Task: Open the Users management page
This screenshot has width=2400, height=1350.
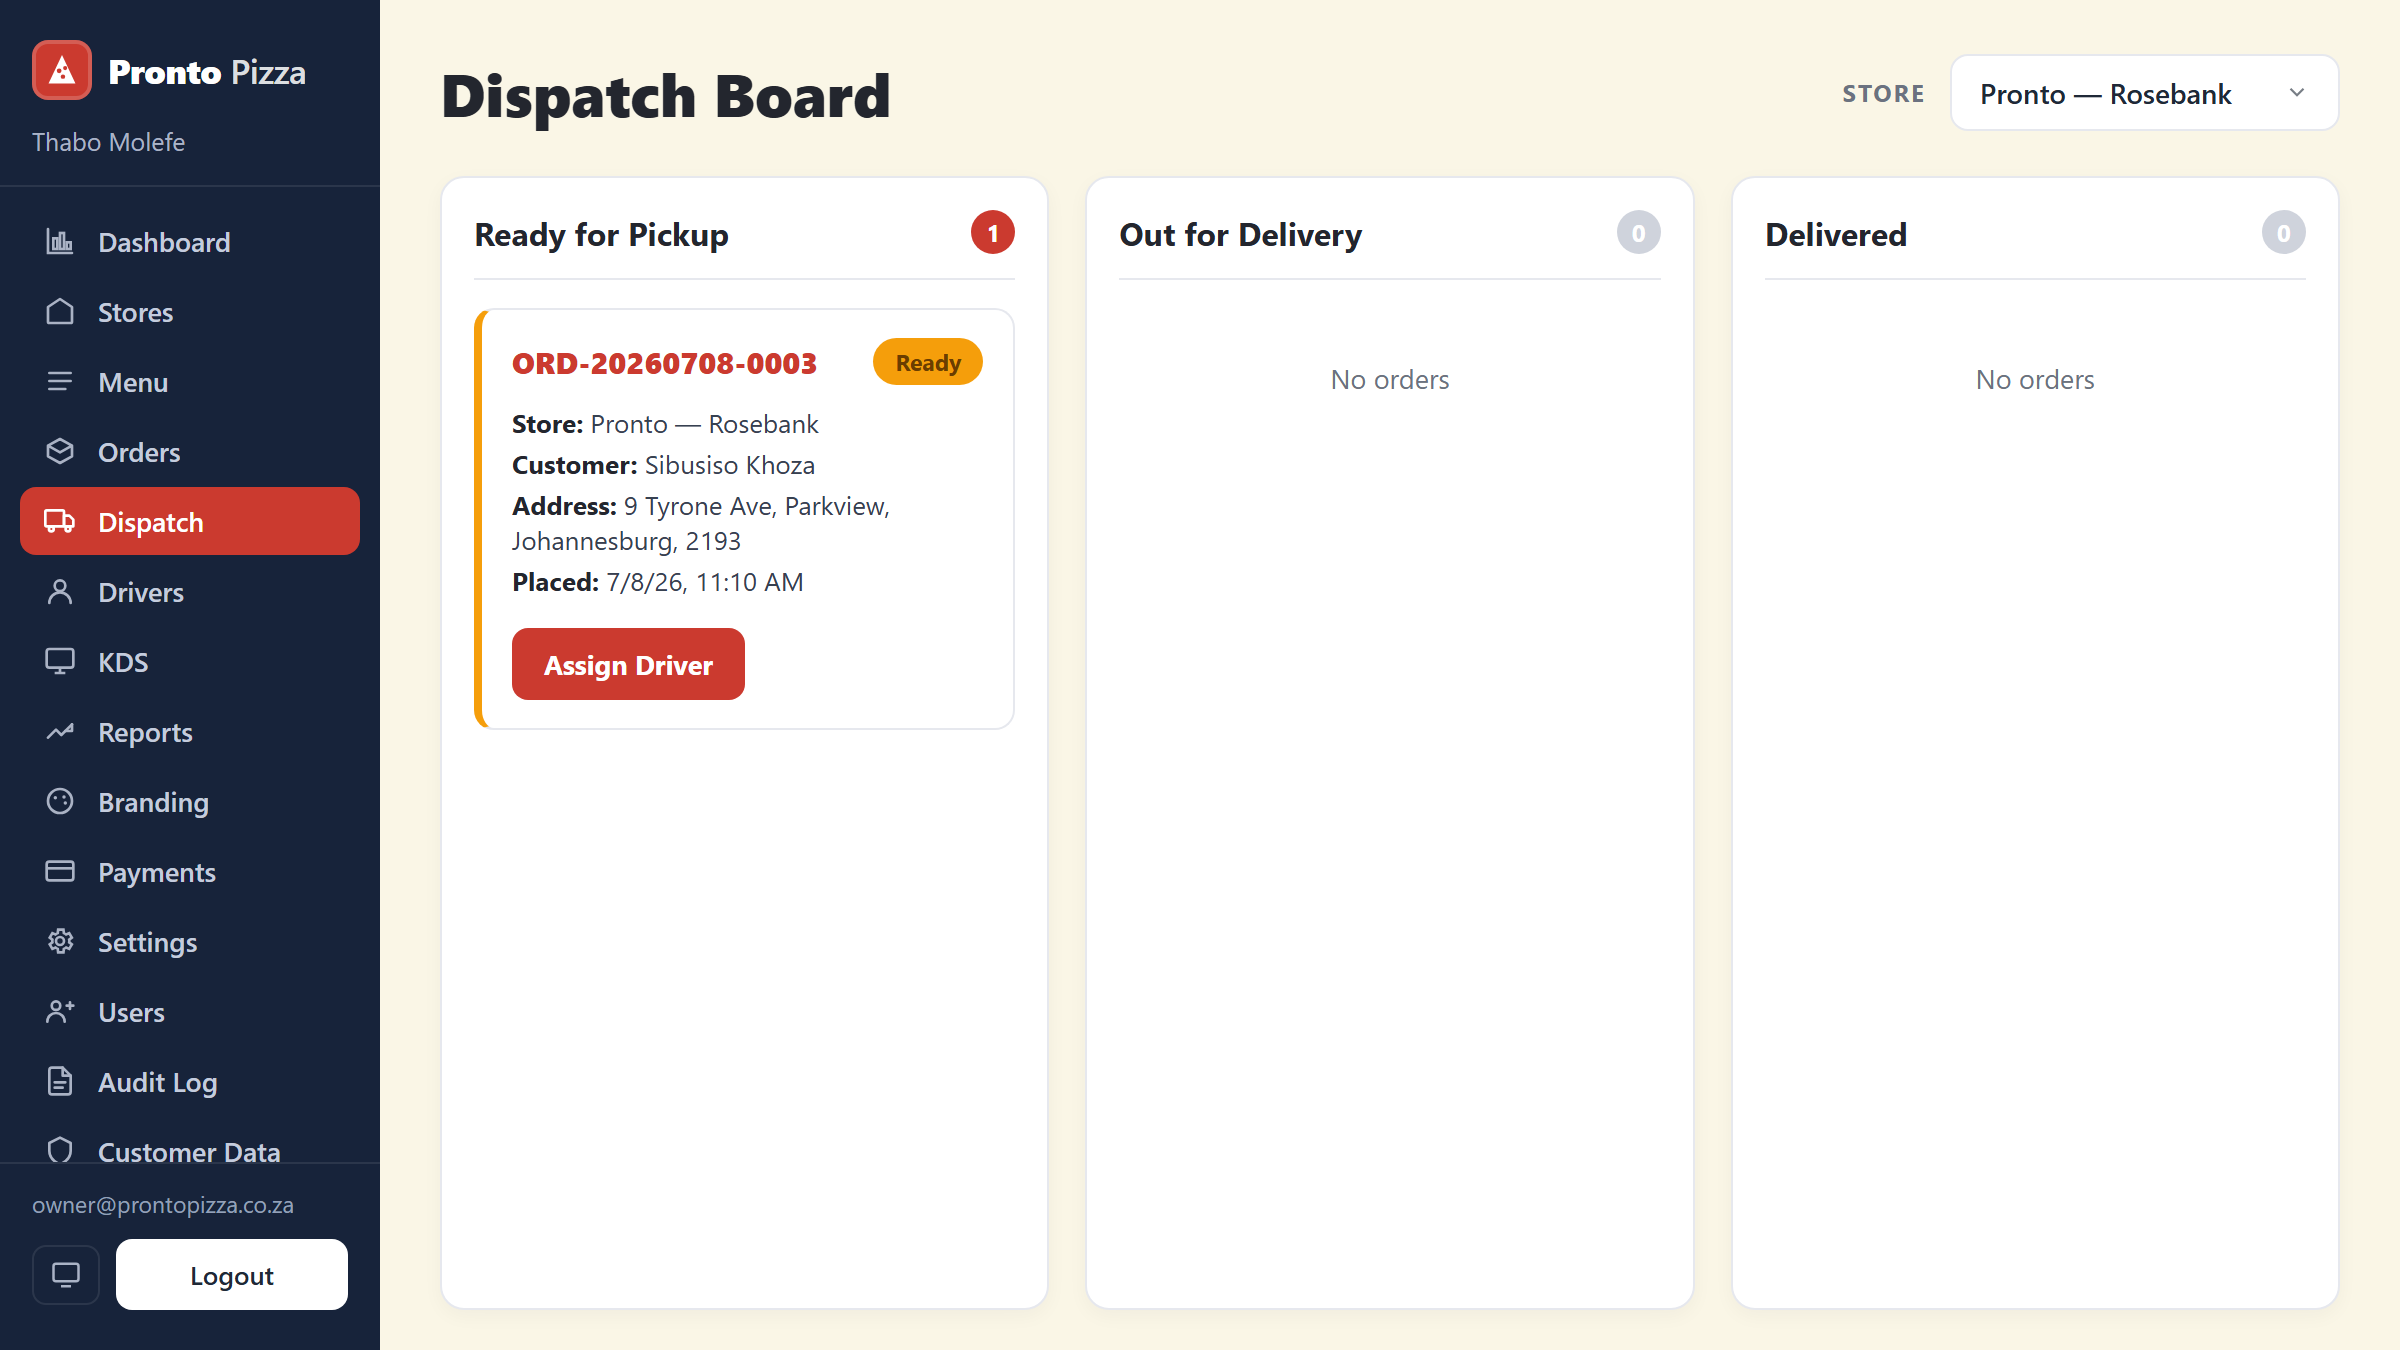Action: (x=190, y=1012)
